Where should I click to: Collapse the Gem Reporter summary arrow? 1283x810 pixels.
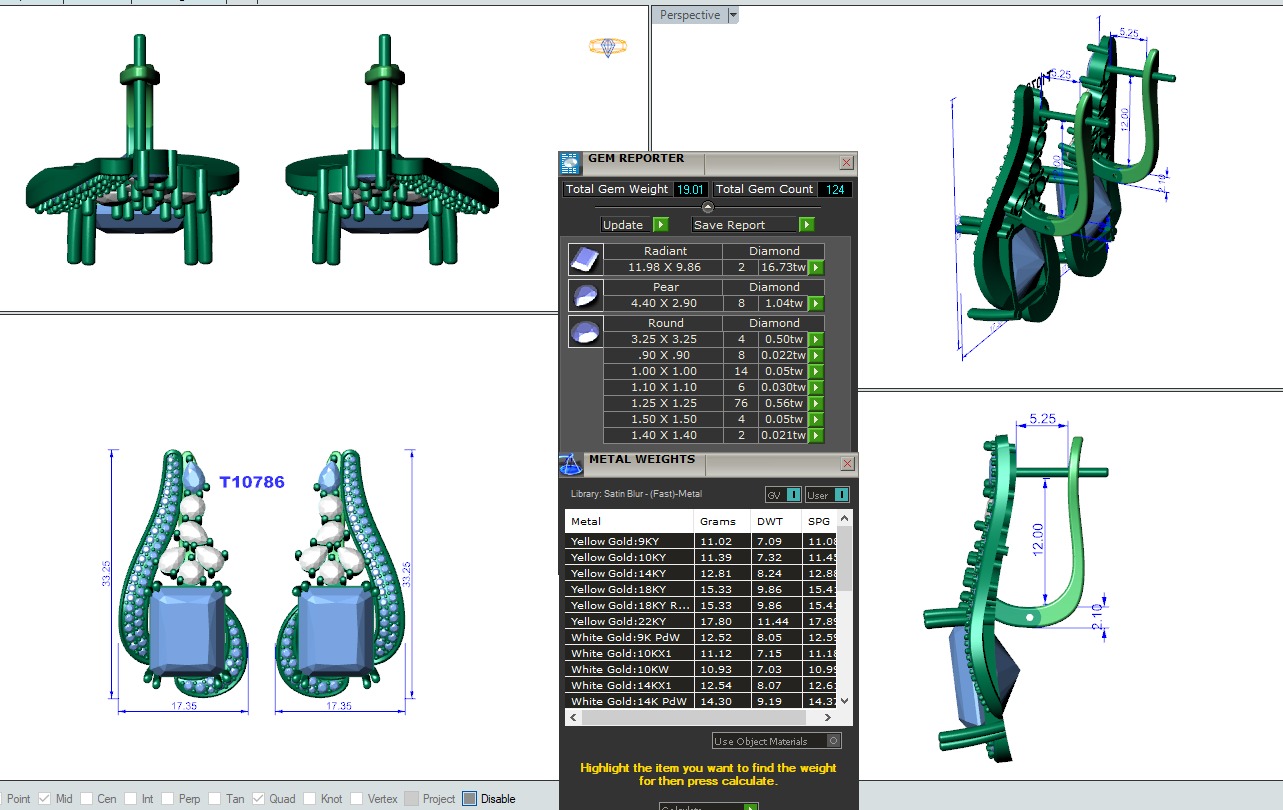(x=708, y=207)
